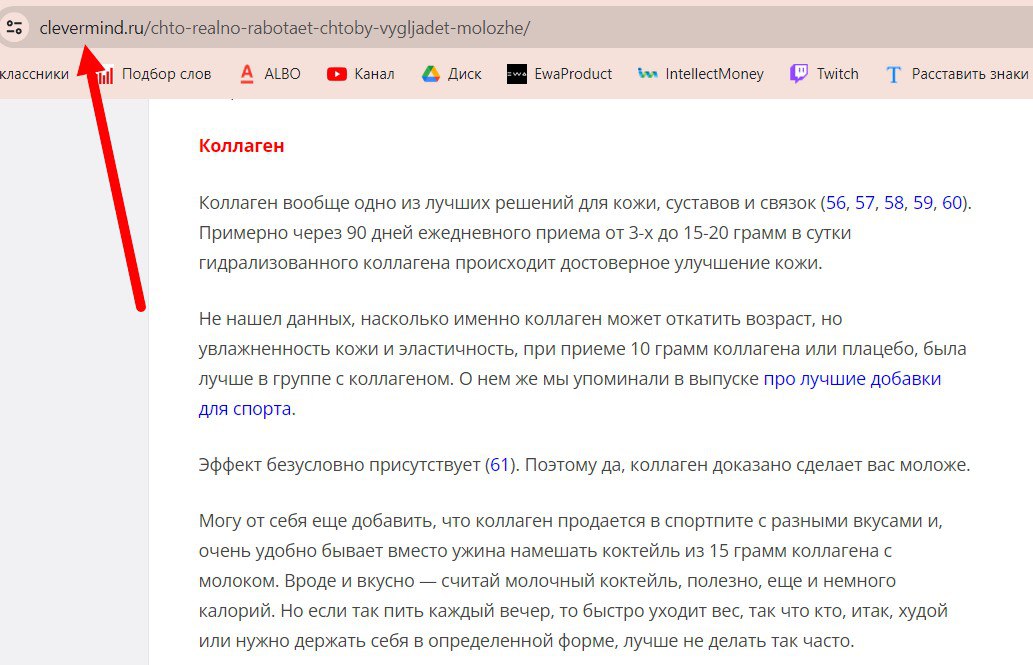The height and width of the screenshot is (665, 1033).
Task: Follow reference link 56
Action: pos(836,203)
